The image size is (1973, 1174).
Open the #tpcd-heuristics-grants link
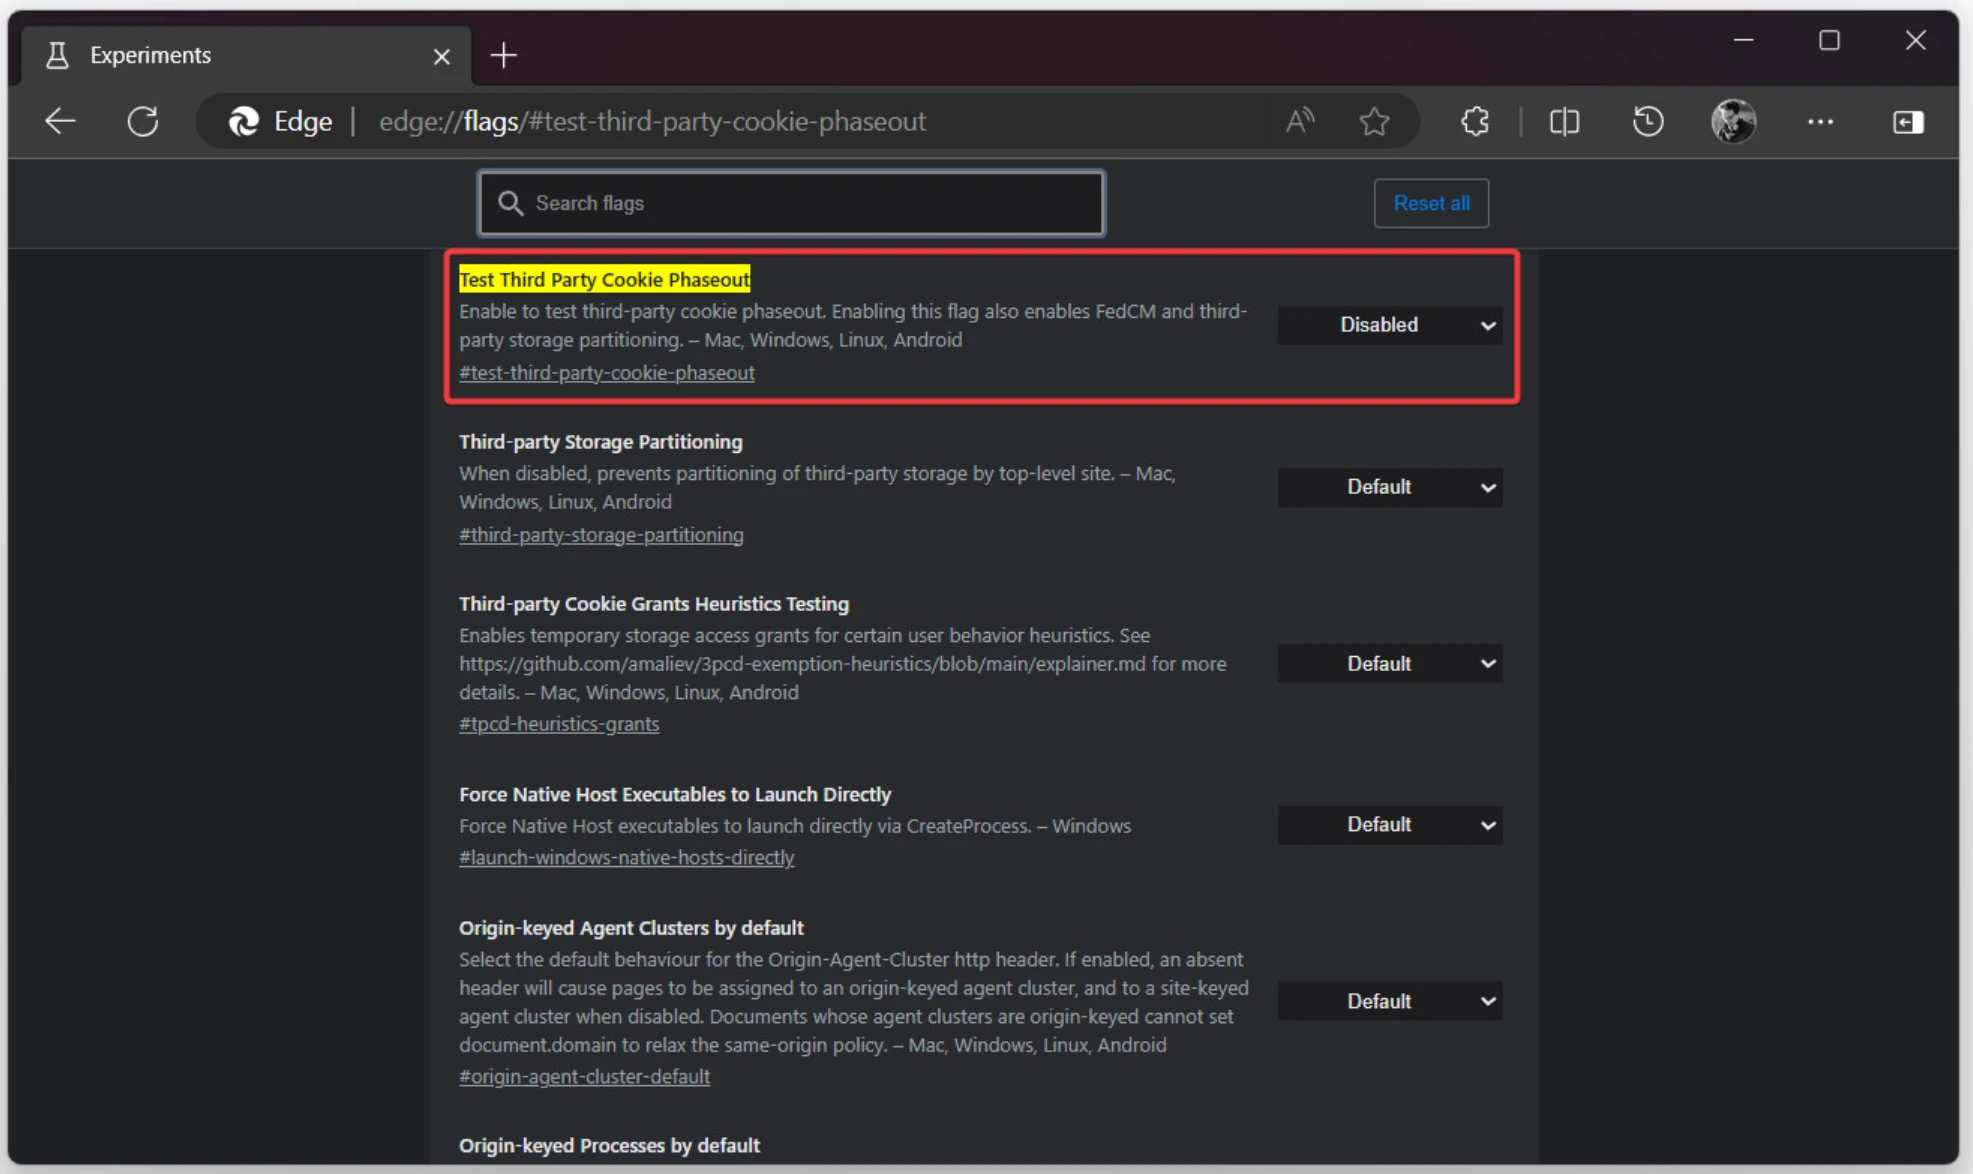(x=558, y=723)
